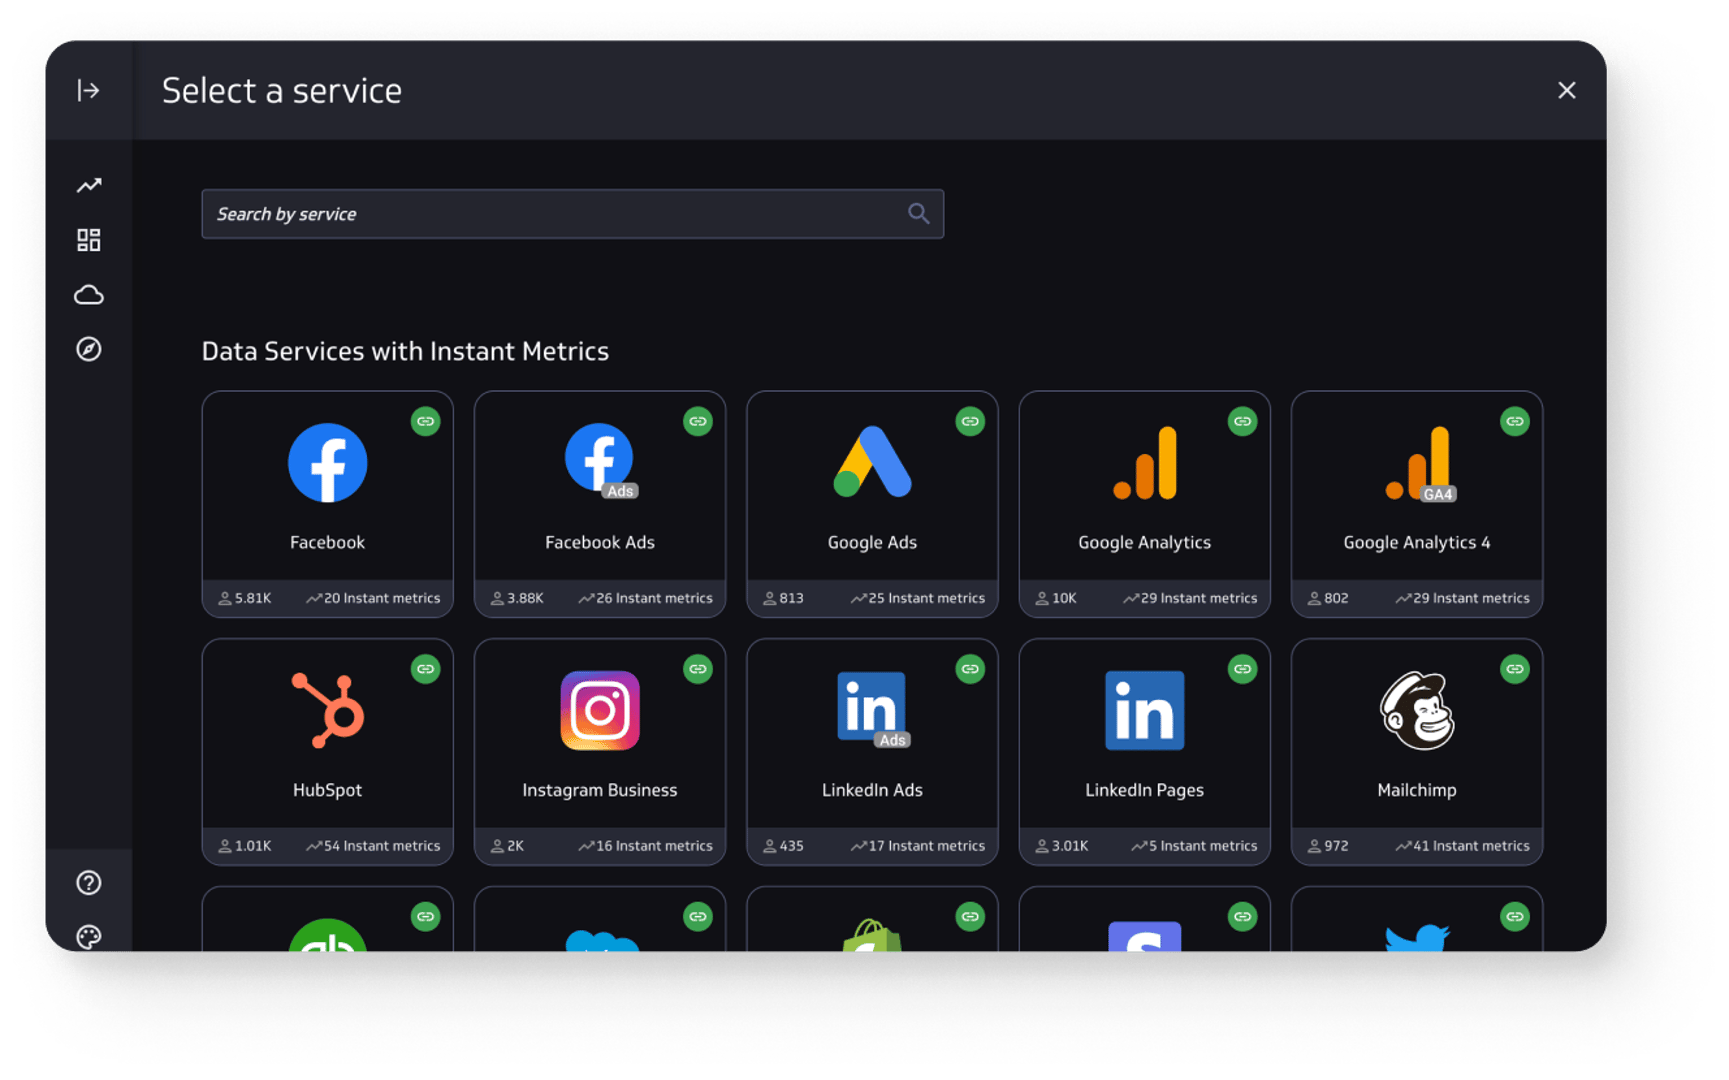Click the Mailchimp card's green link badge

tap(1515, 669)
